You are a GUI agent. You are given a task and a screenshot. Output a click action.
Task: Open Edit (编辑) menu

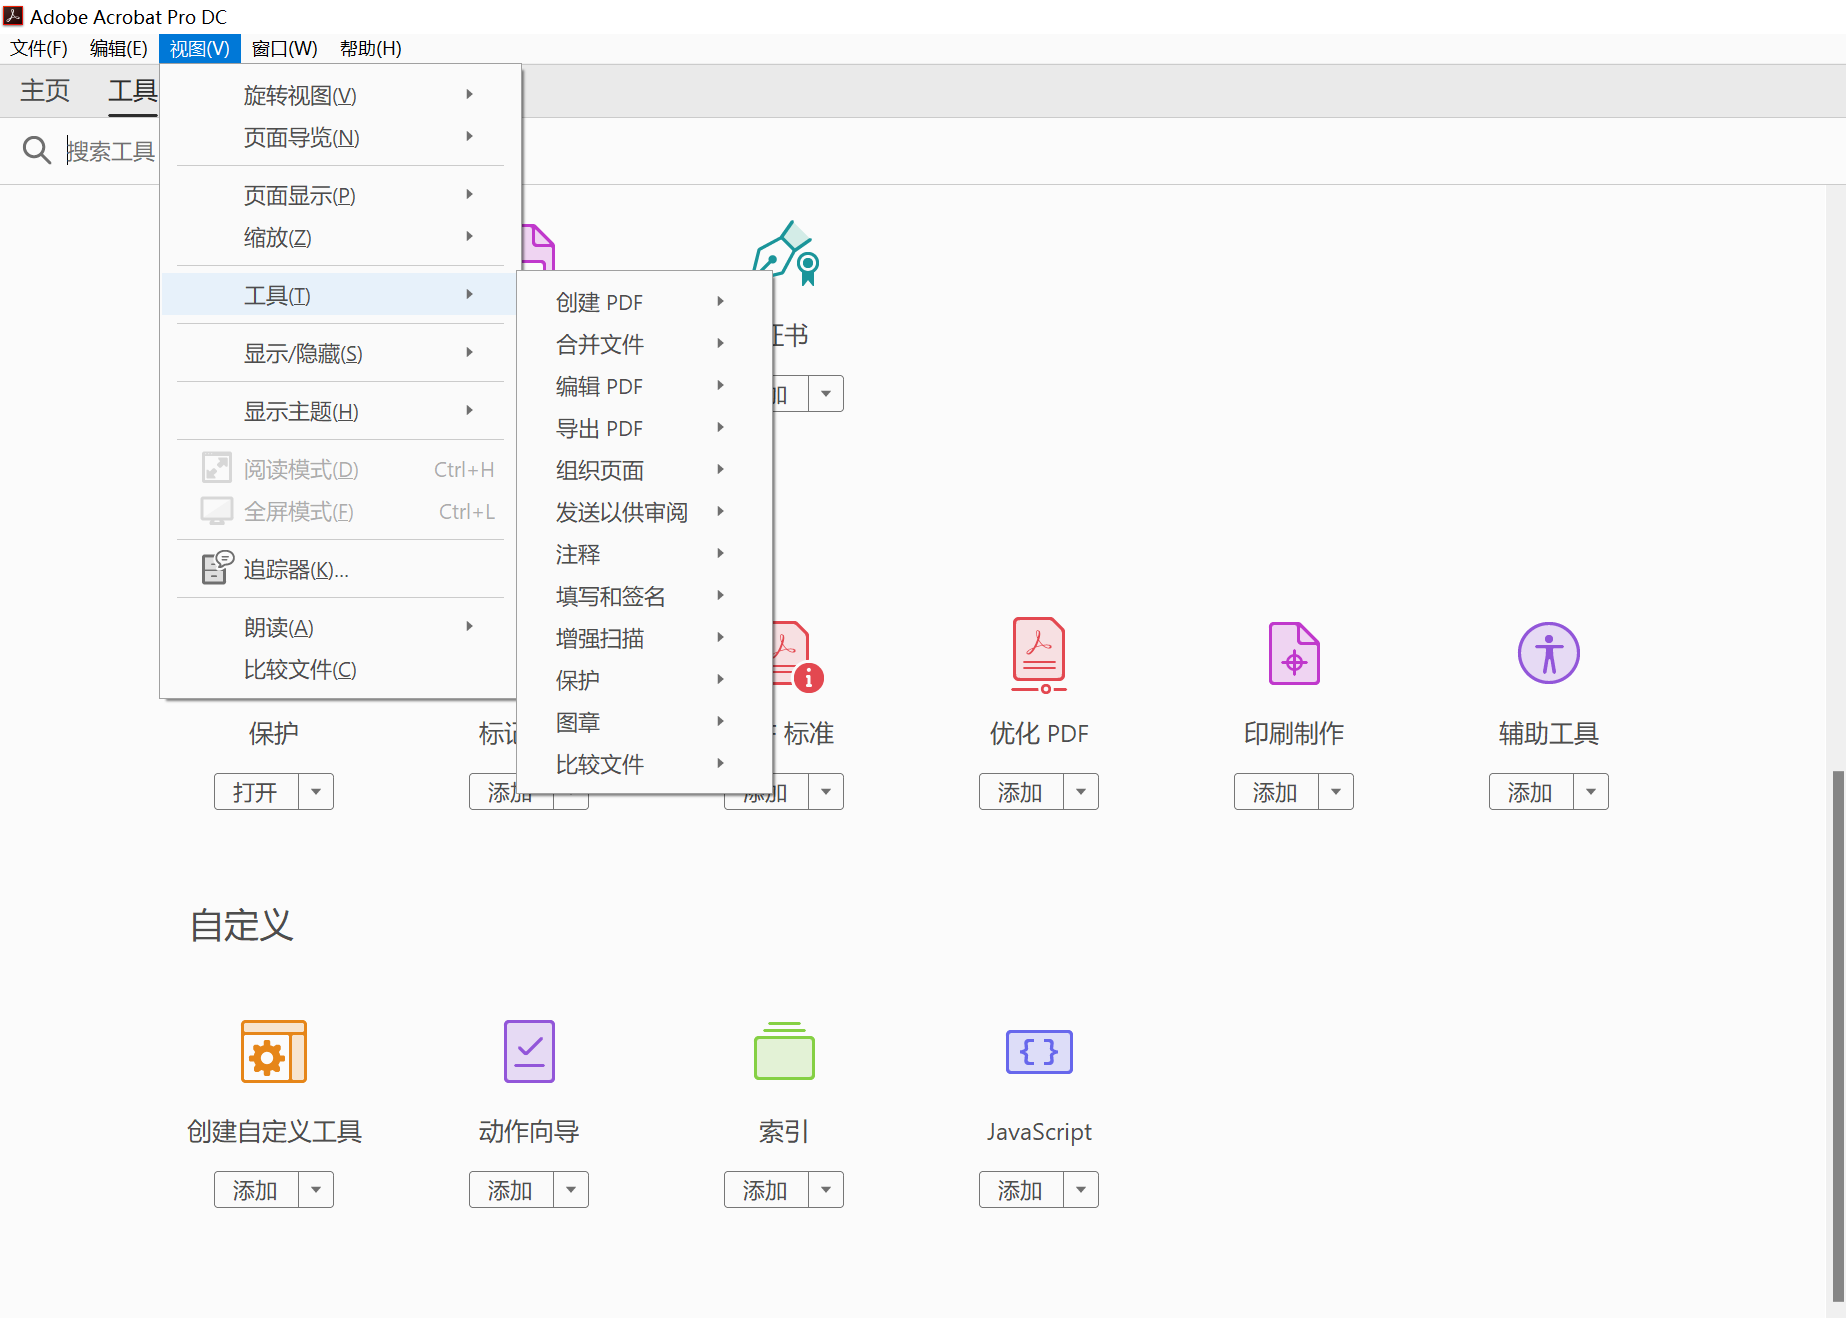[x=118, y=48]
